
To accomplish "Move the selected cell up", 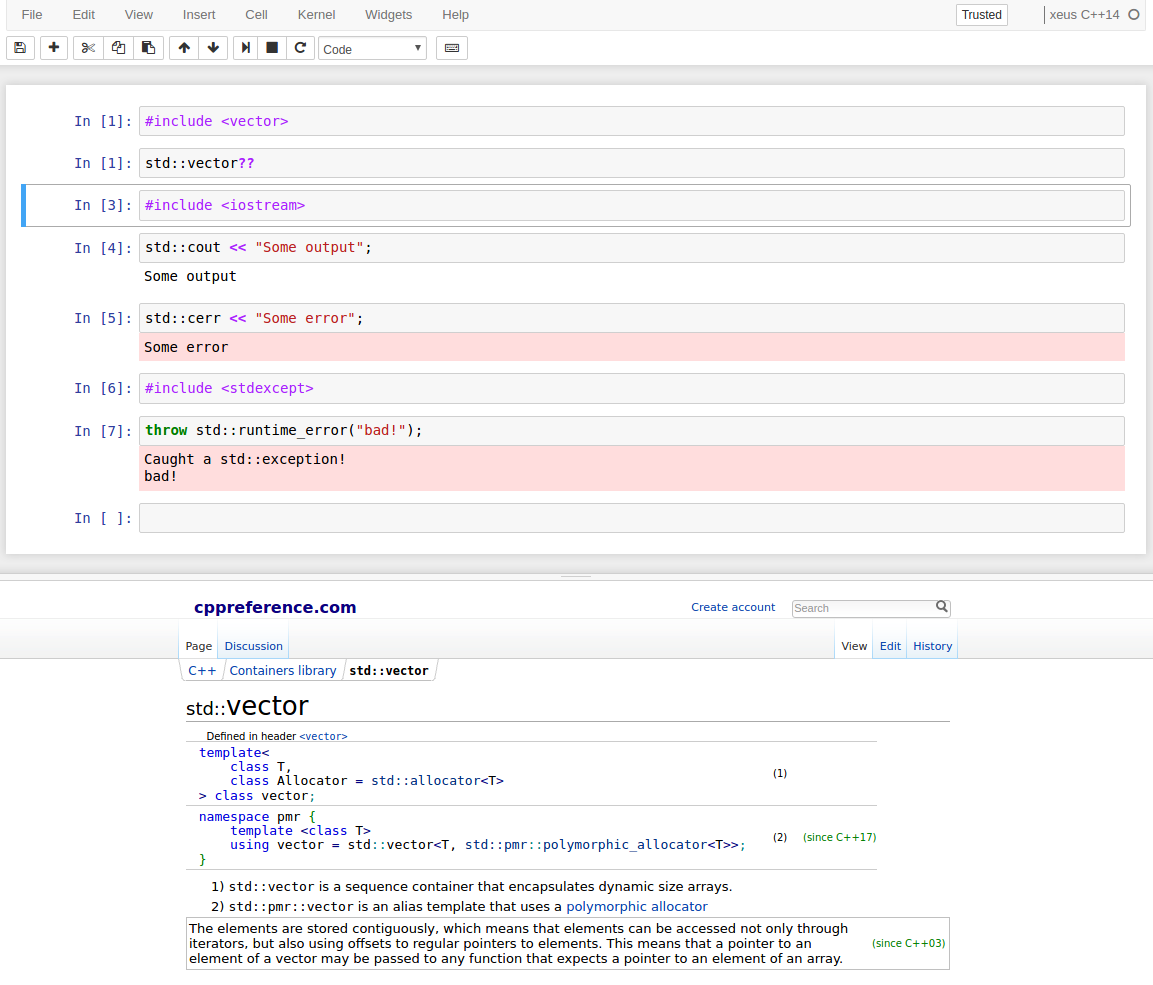I will [x=183, y=47].
